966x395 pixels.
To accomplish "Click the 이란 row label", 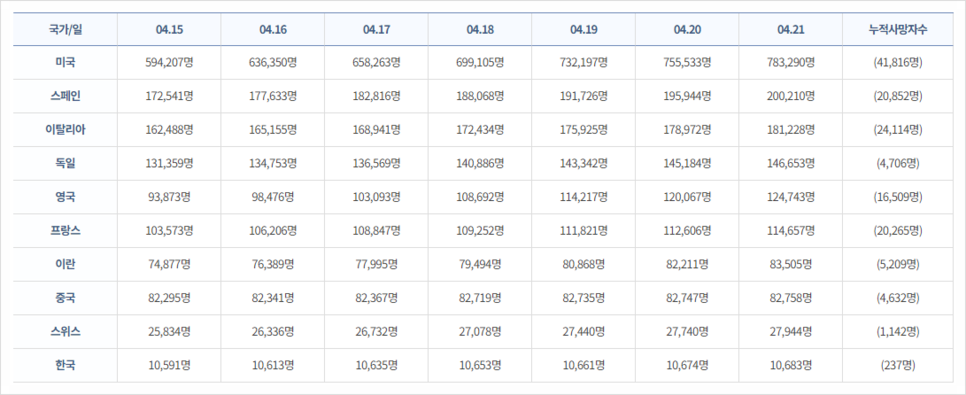I will pos(65,264).
